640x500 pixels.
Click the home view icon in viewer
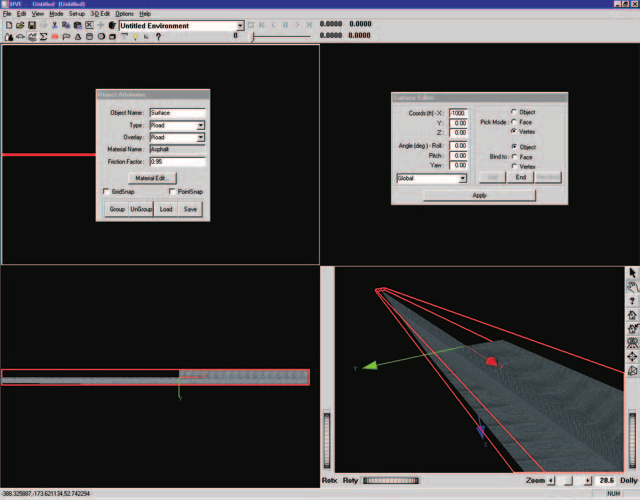(x=632, y=315)
